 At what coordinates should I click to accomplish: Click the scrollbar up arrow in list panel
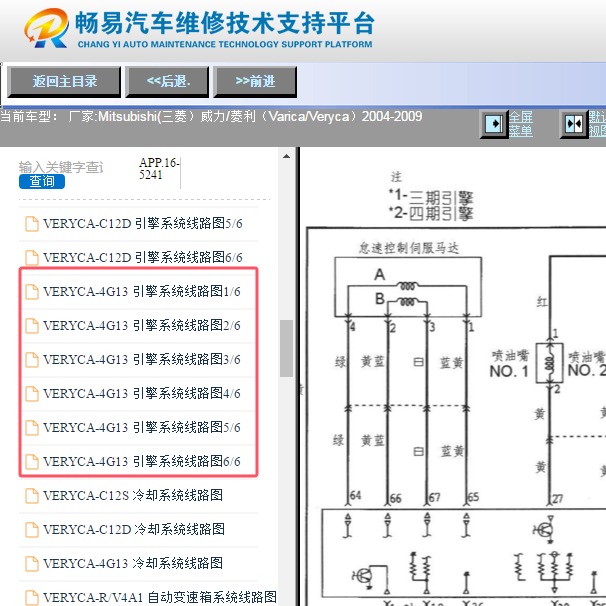[286, 157]
